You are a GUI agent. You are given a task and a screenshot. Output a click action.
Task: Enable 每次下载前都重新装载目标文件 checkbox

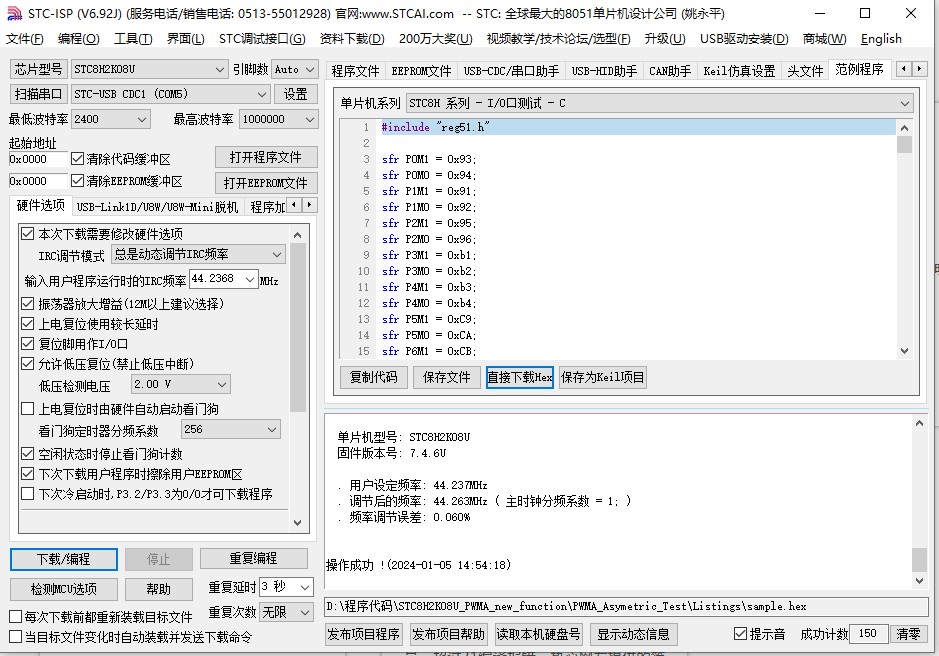(x=16, y=616)
